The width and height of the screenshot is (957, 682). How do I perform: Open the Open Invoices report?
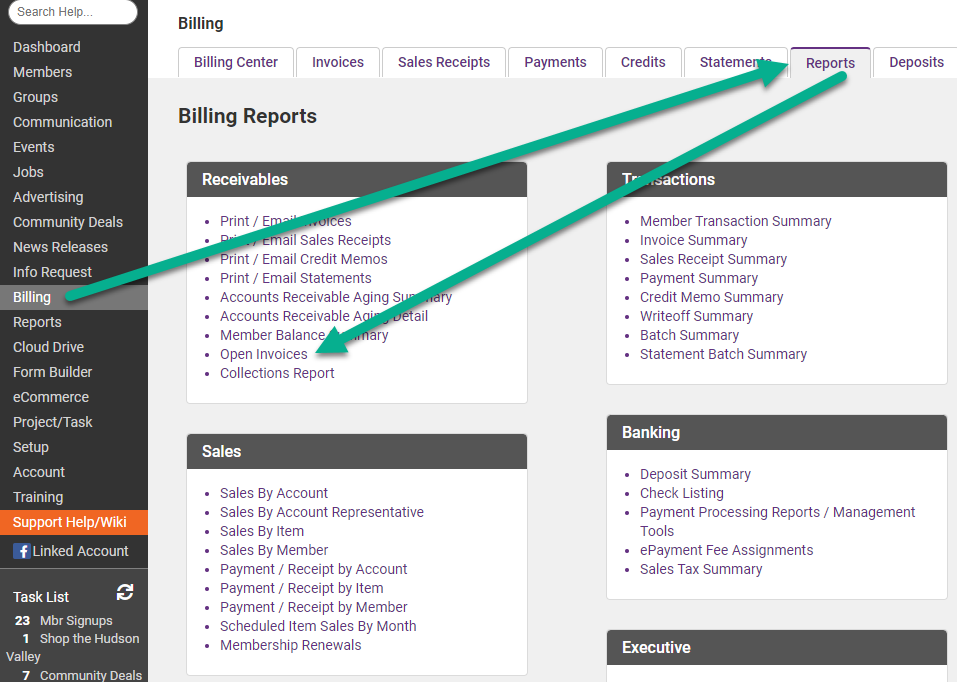point(264,354)
